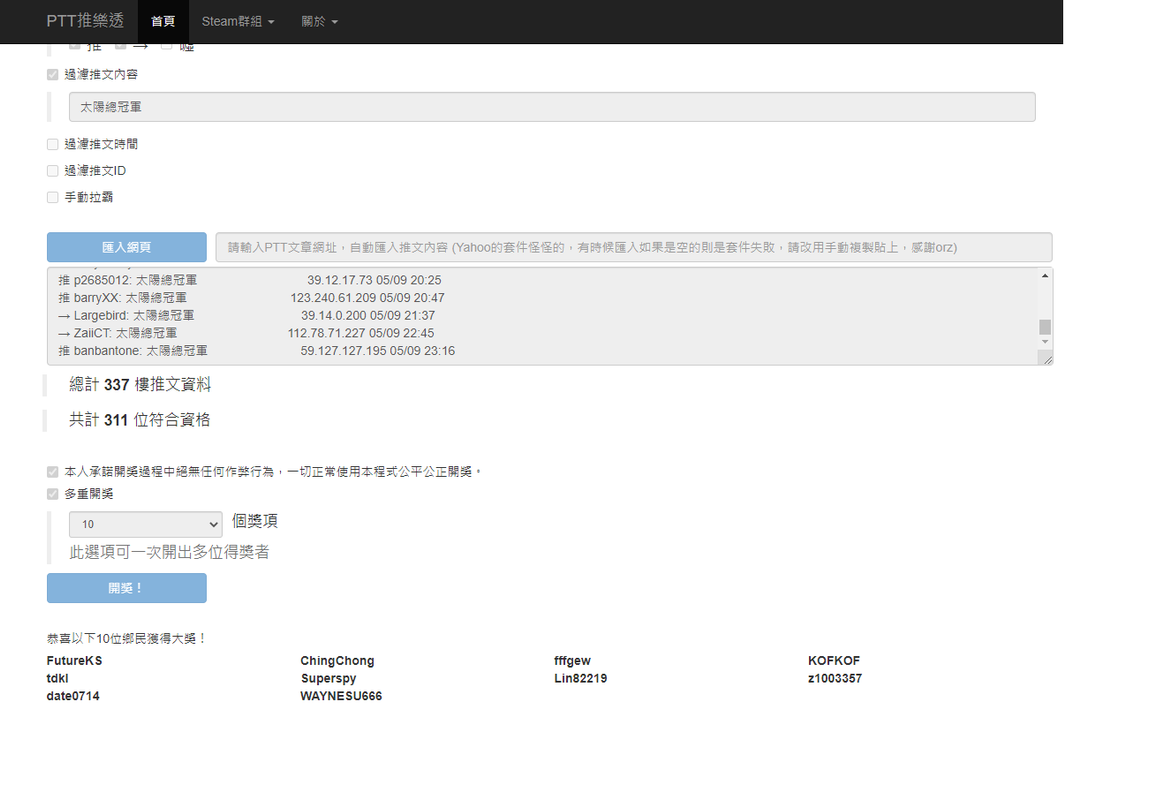Select the 首頁 navigation tab
This screenshot has height=800, width=1149.
(x=163, y=21)
